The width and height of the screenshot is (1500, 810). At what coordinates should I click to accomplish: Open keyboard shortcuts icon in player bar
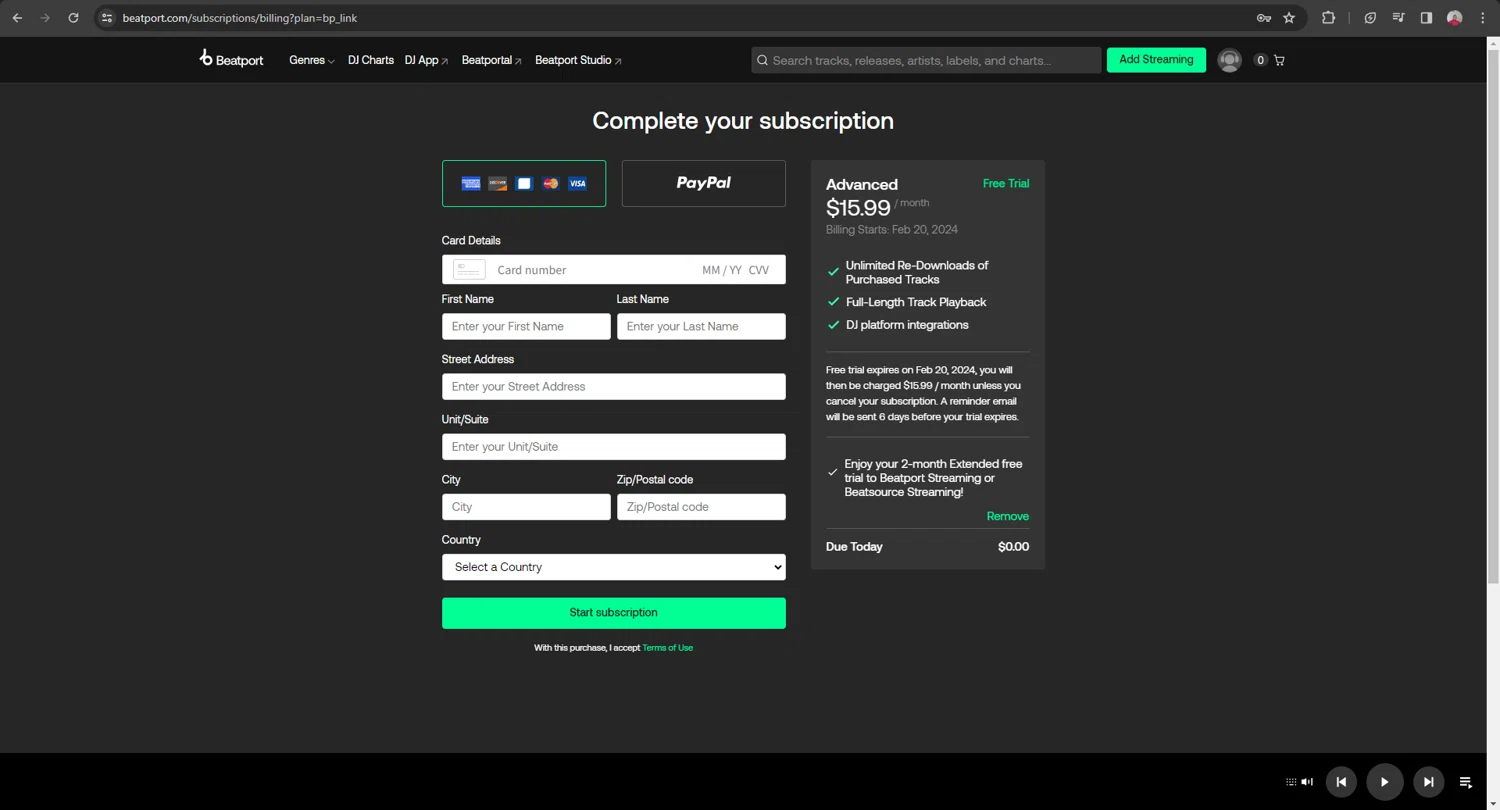coord(1291,782)
